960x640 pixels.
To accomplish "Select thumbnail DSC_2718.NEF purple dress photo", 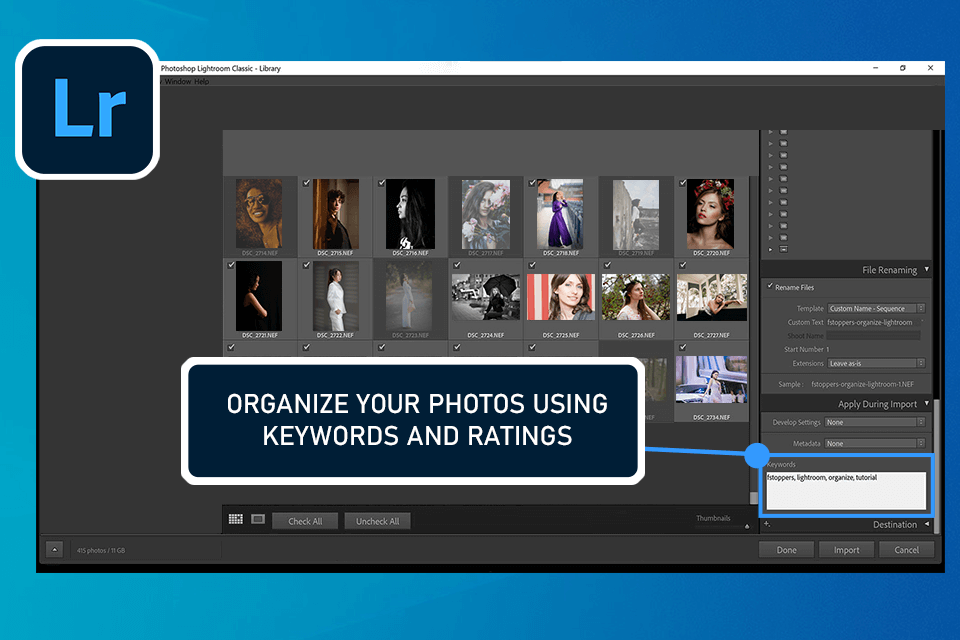I will click(561, 214).
